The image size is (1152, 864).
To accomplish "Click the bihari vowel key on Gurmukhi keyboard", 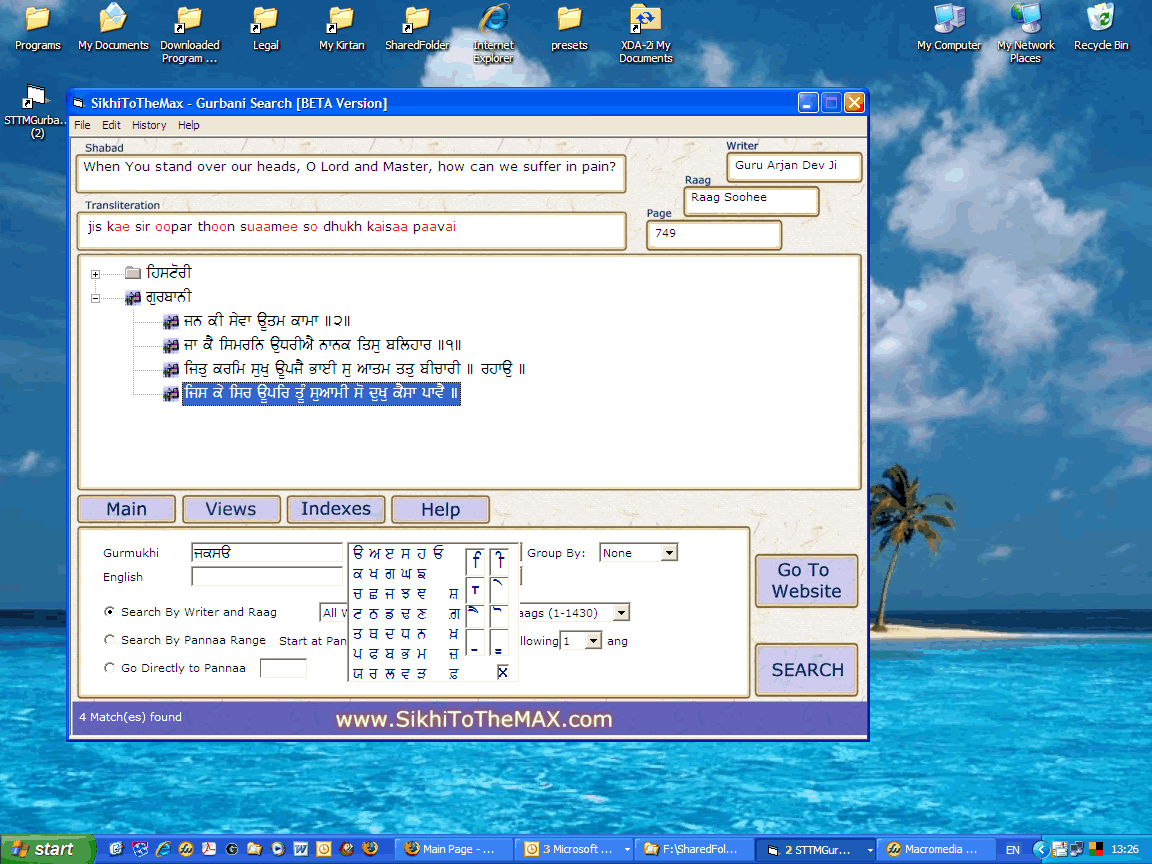I will pos(500,561).
